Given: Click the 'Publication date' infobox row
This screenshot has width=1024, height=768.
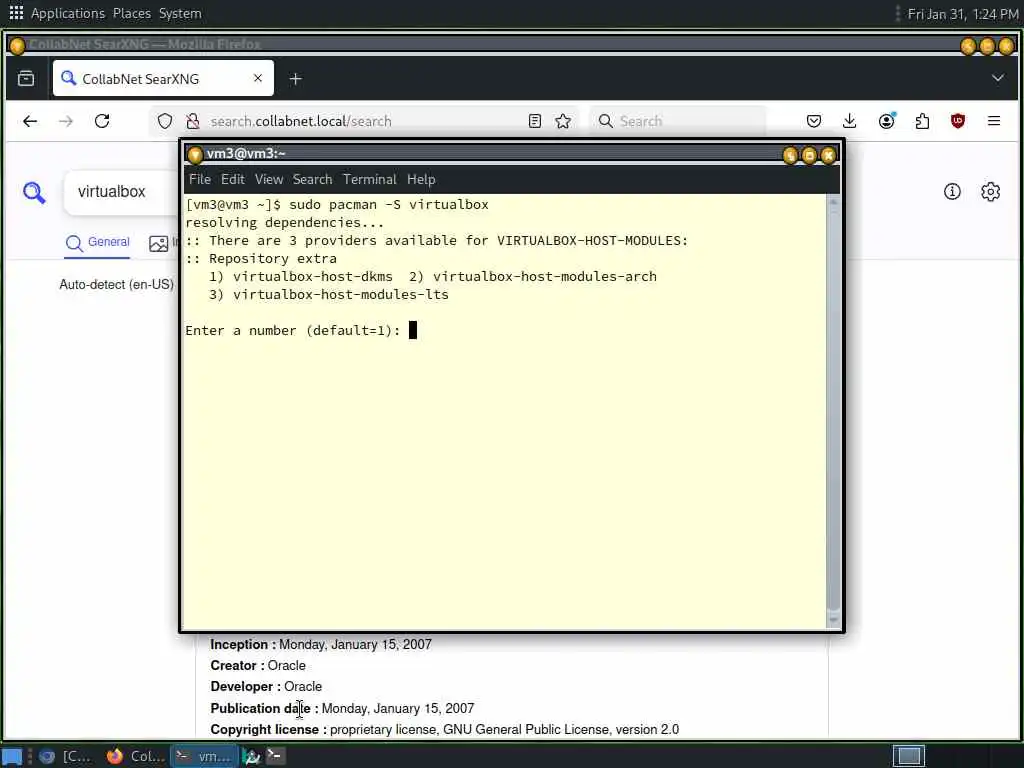Looking at the screenshot, I should pyautogui.click(x=342, y=709).
